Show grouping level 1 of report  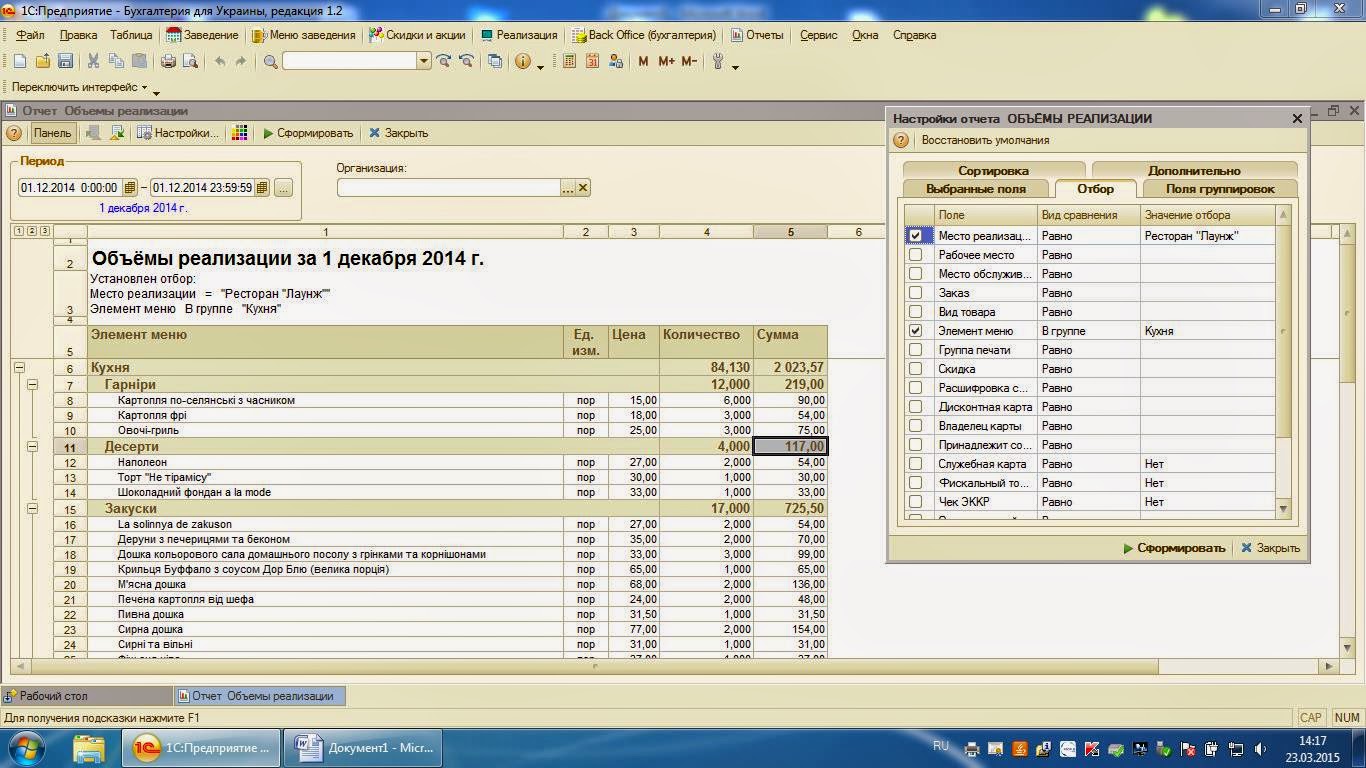[x=19, y=231]
